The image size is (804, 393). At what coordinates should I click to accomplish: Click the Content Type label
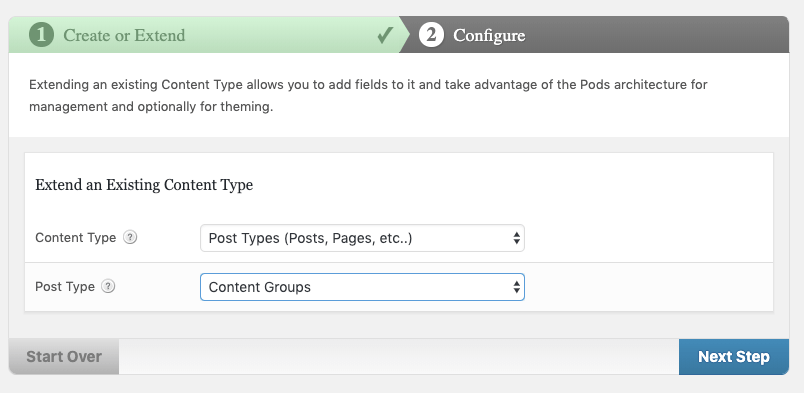[x=75, y=238]
